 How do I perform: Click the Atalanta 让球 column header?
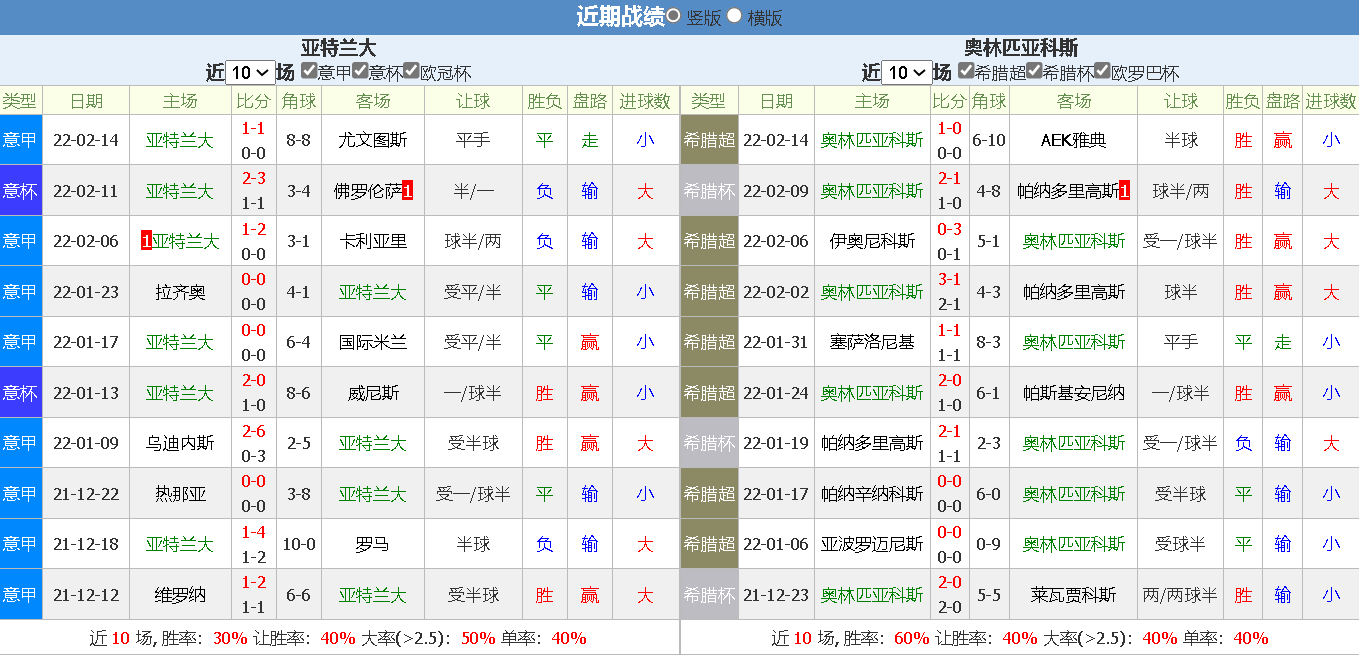coord(474,100)
